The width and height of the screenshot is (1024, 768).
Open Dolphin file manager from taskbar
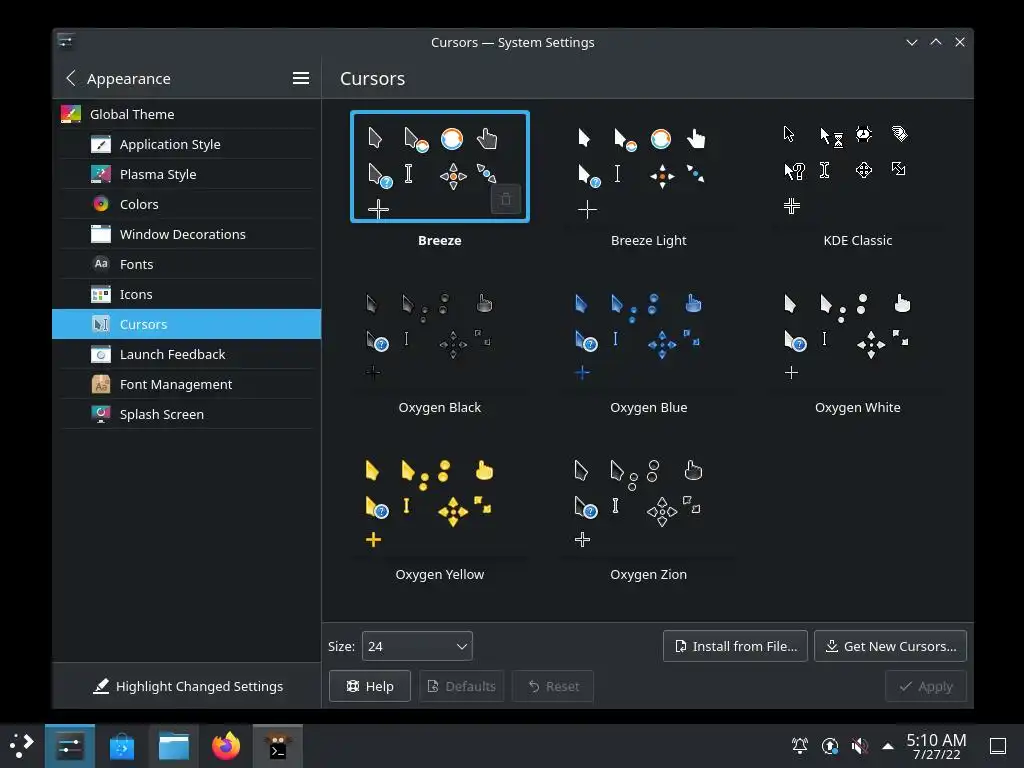174,746
